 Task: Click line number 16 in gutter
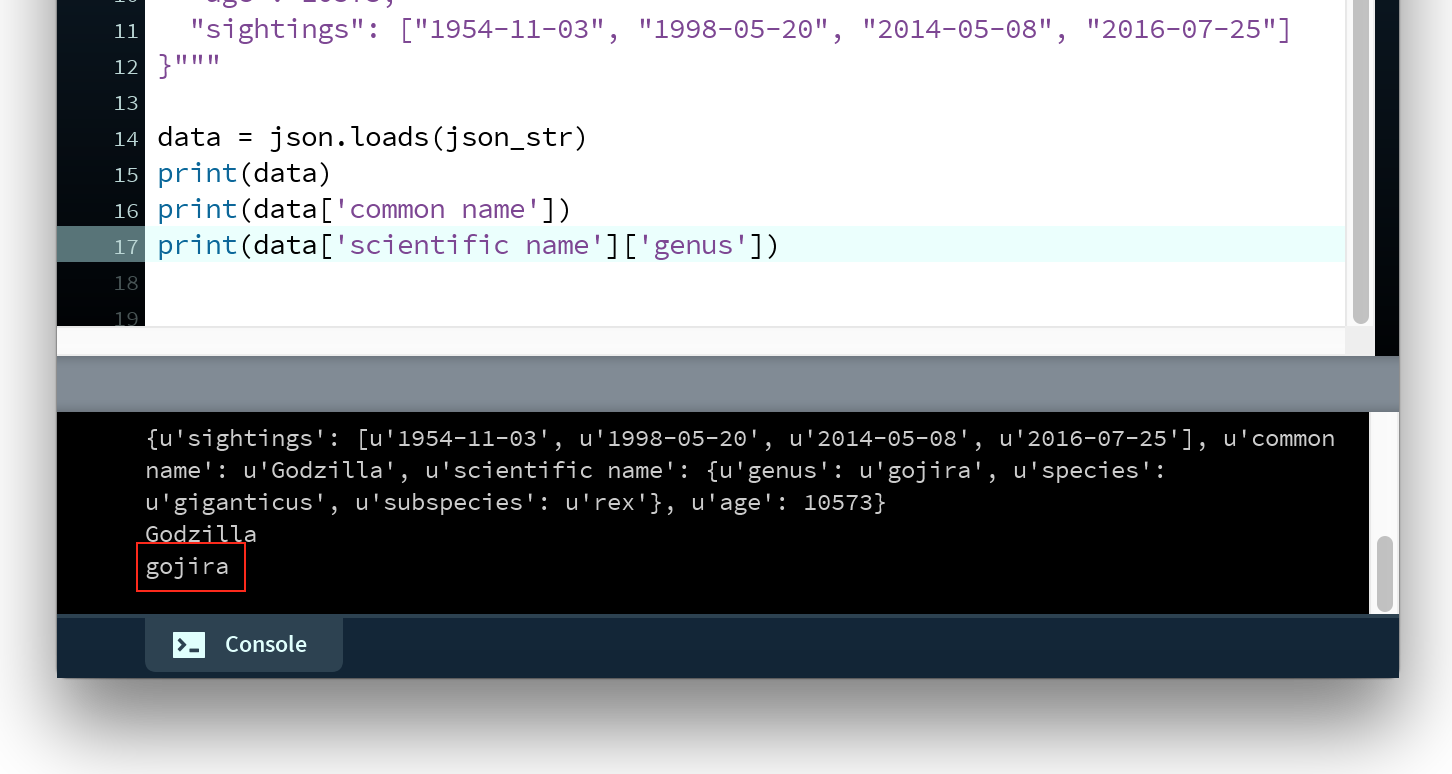(125, 210)
